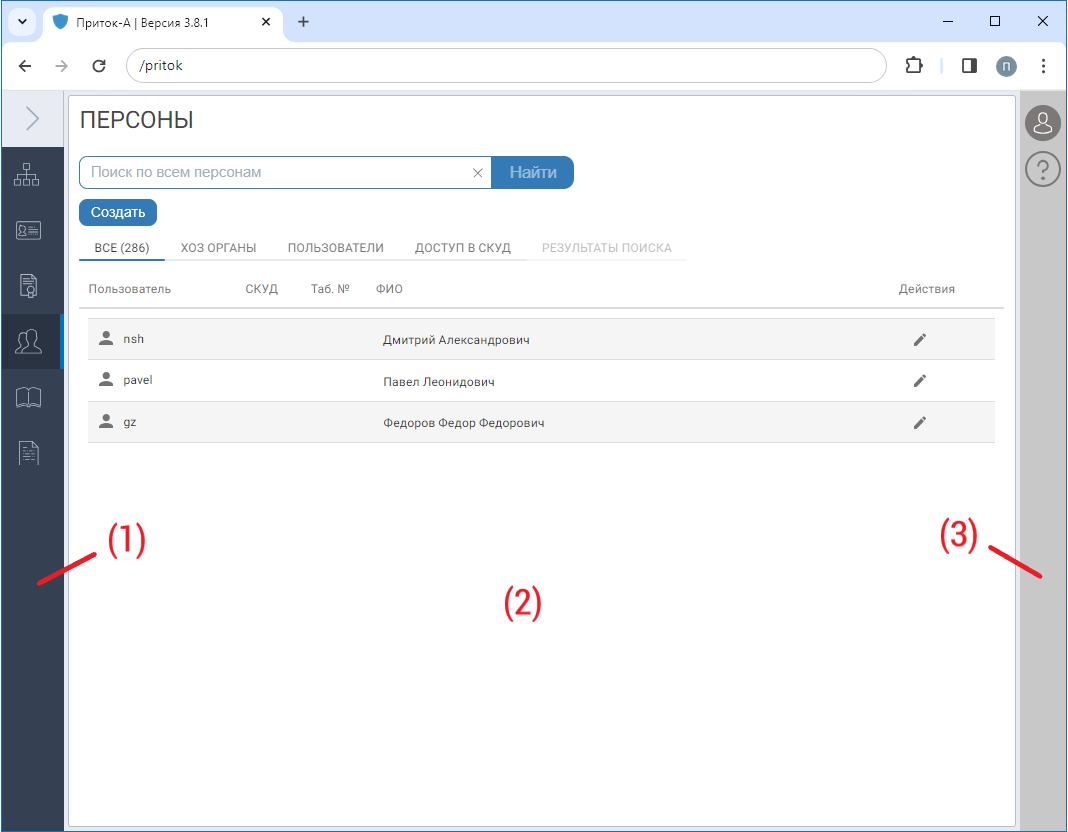Open the tab search dropdown arrow
Screen dimensions: 1068x832
click(x=22, y=22)
